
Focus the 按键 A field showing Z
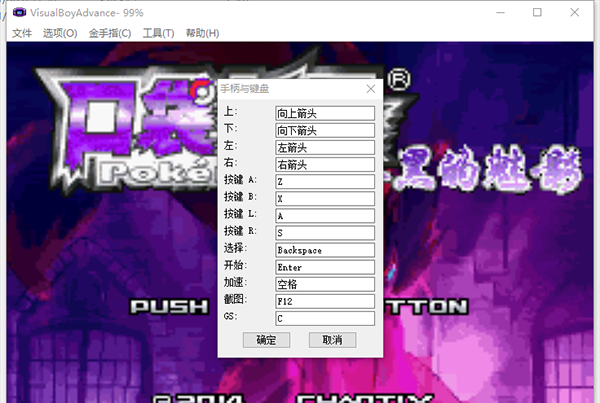[x=325, y=182]
